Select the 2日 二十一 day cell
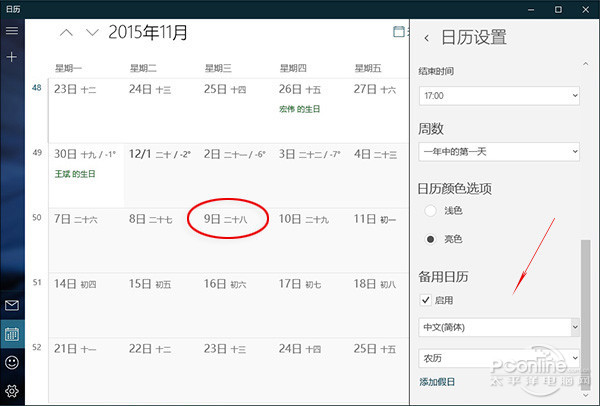This screenshot has width=600, height=406. (x=236, y=176)
